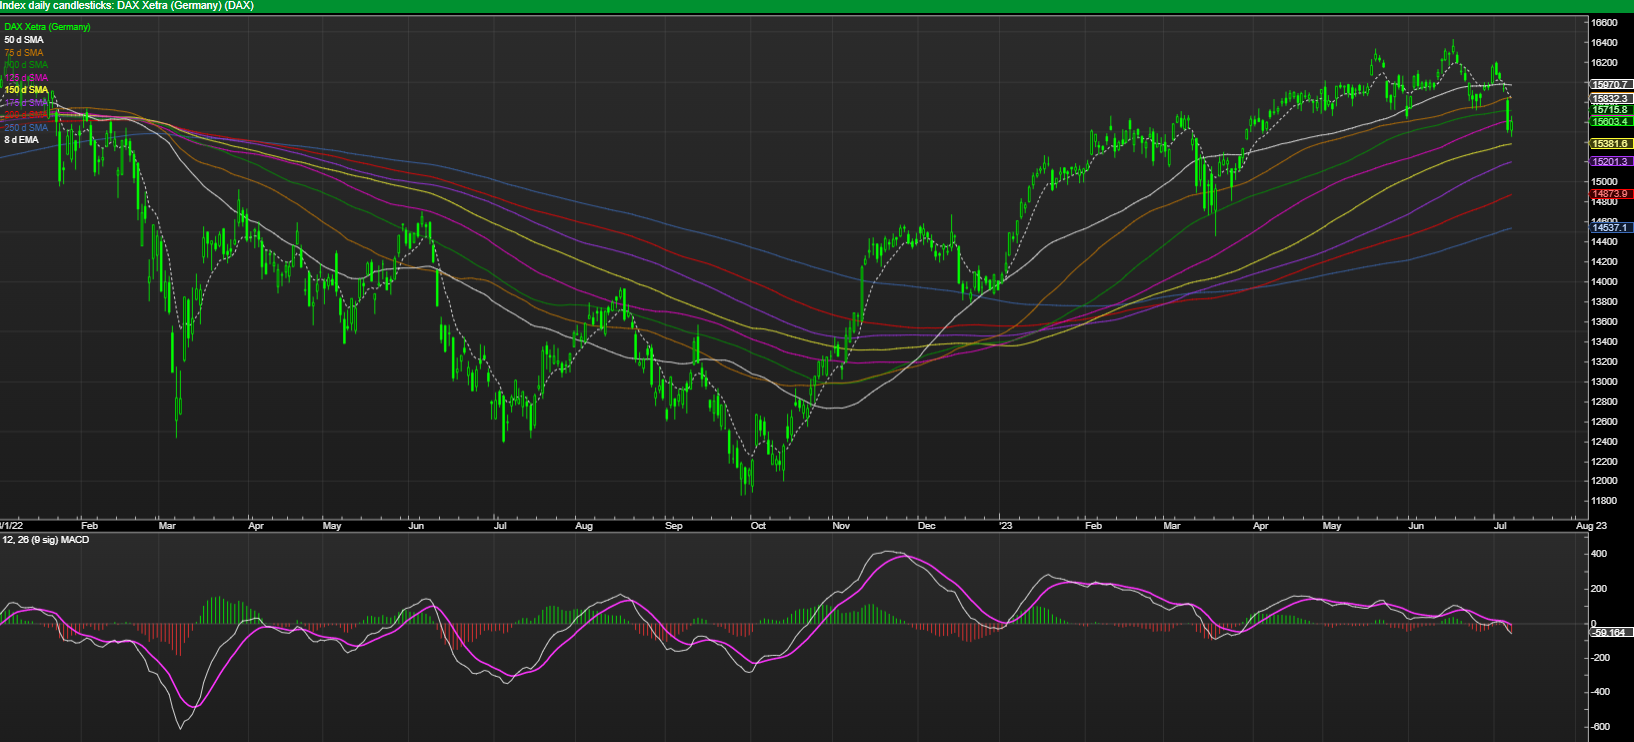The image size is (1634, 742).
Task: Select the 'DAX Xetra (Germany)' legend entry
Action: [x=47, y=27]
